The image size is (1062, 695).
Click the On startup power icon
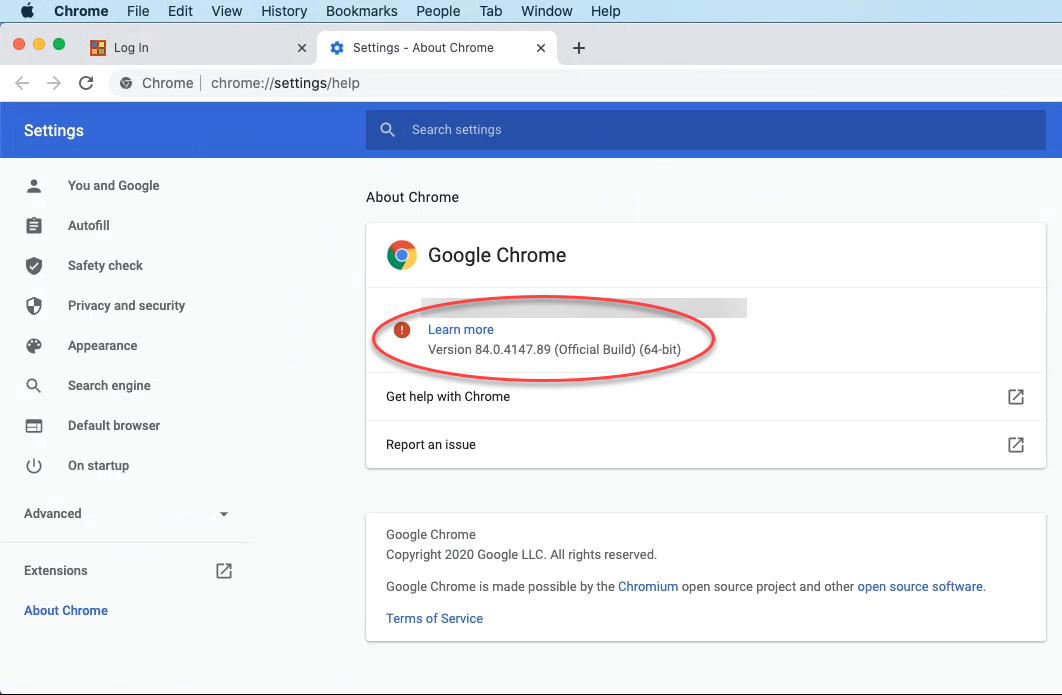[34, 465]
